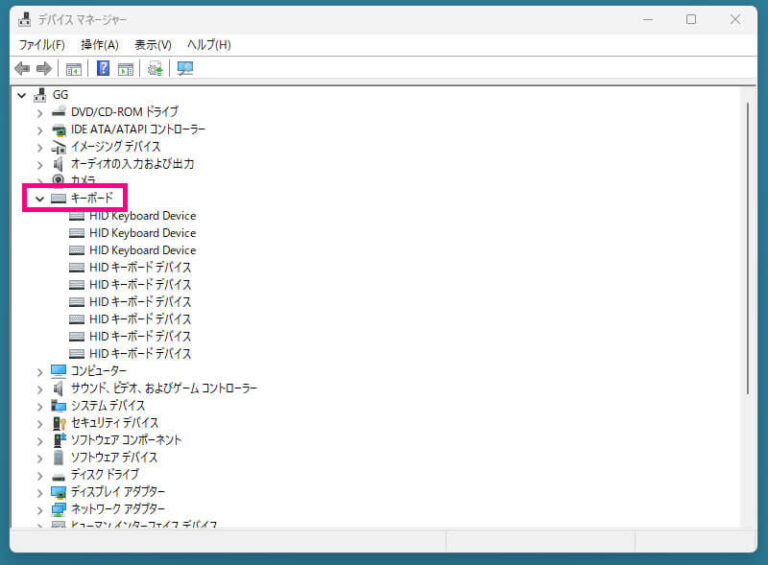Screen dimensions: 768x565
Task: Click the オーディオの入力および出力 speaker icon
Action: tap(58, 164)
